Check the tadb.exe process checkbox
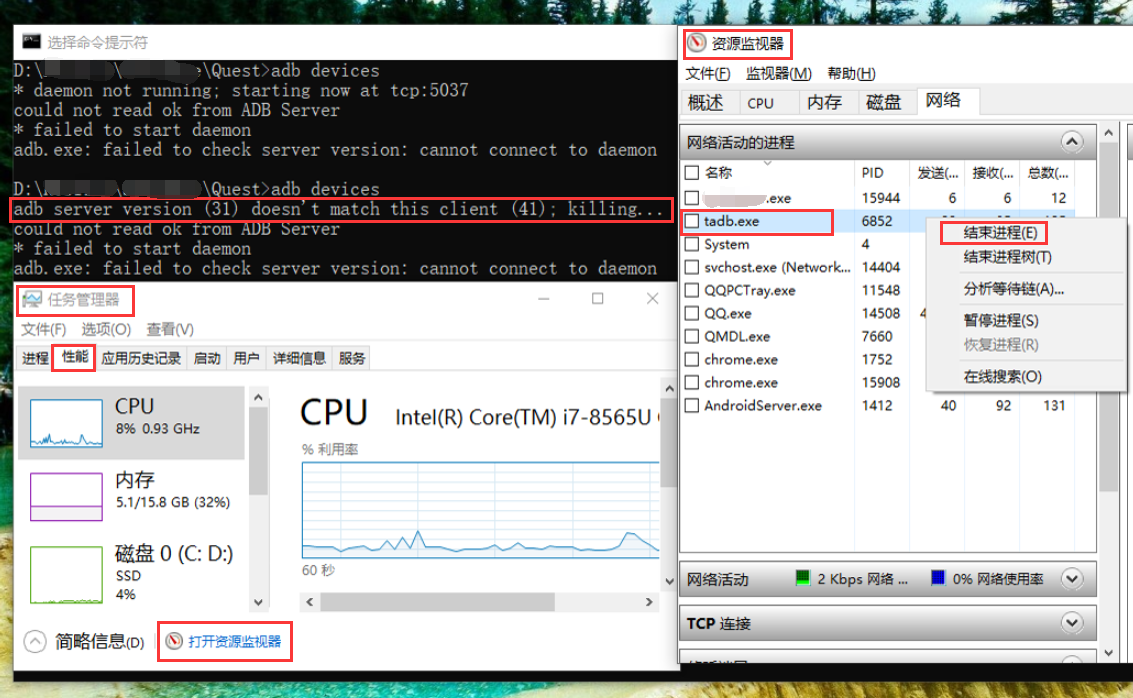Image resolution: width=1133 pixels, height=698 pixels. [x=692, y=221]
